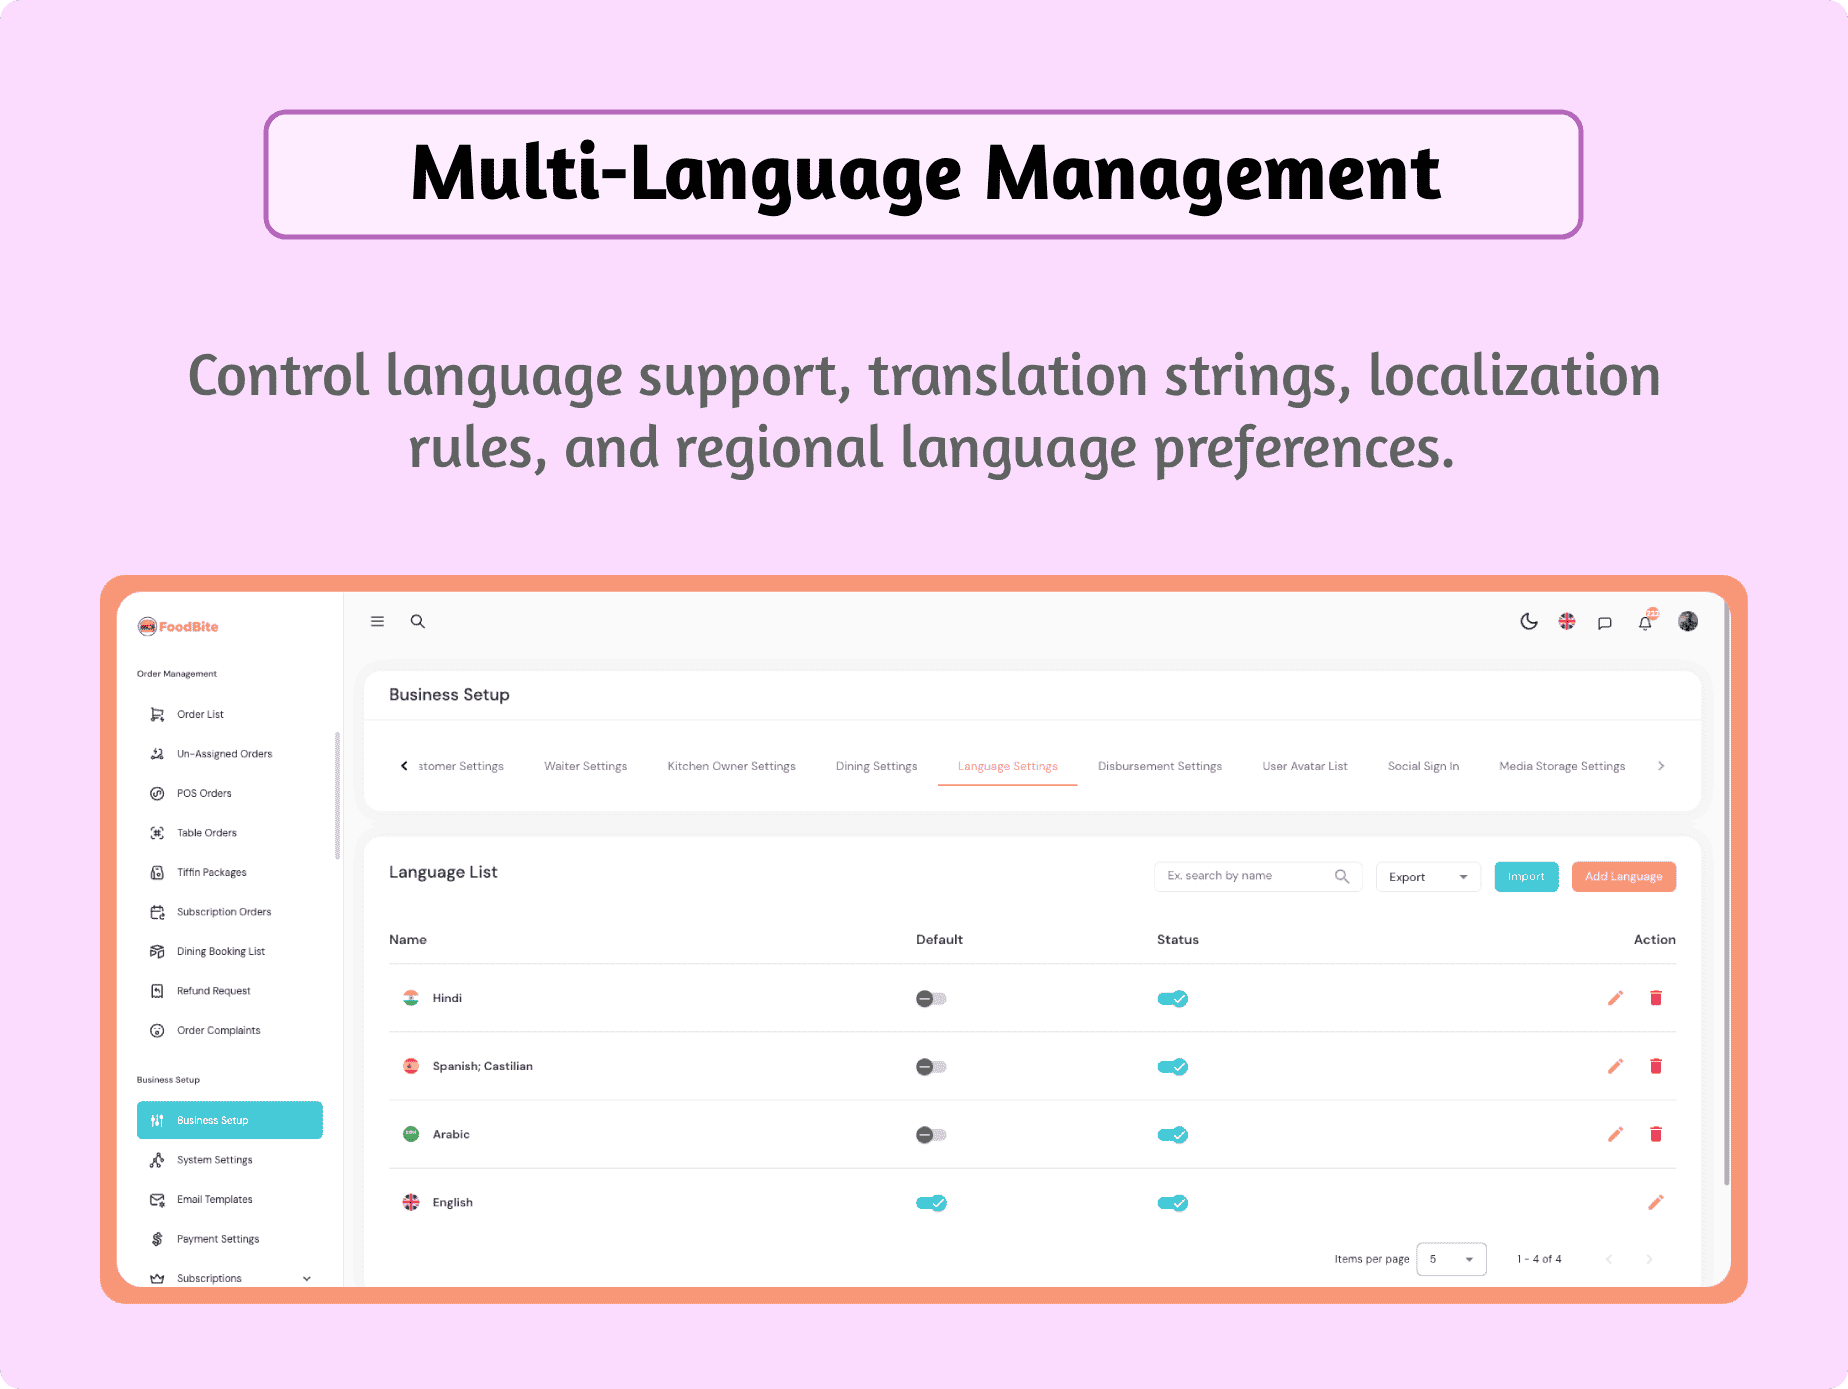Open notifications bell icon

tap(1646, 621)
